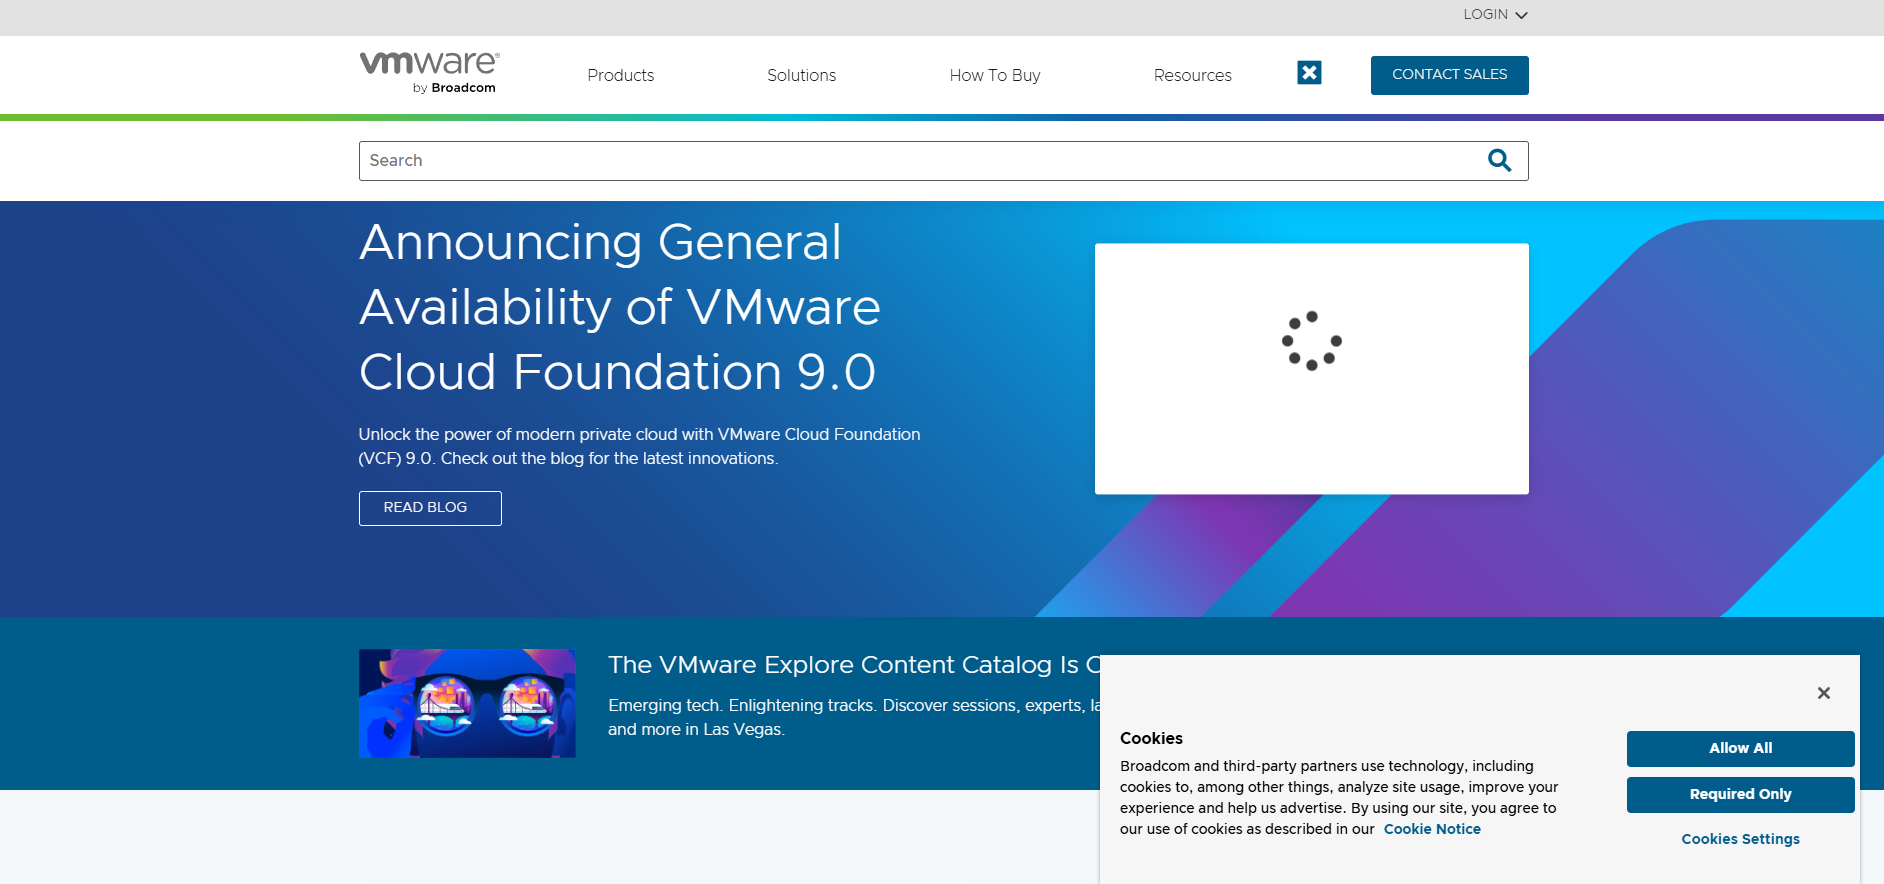Close the search bar with X icon
Viewport: 1884px width, 884px height.
[1309, 72]
